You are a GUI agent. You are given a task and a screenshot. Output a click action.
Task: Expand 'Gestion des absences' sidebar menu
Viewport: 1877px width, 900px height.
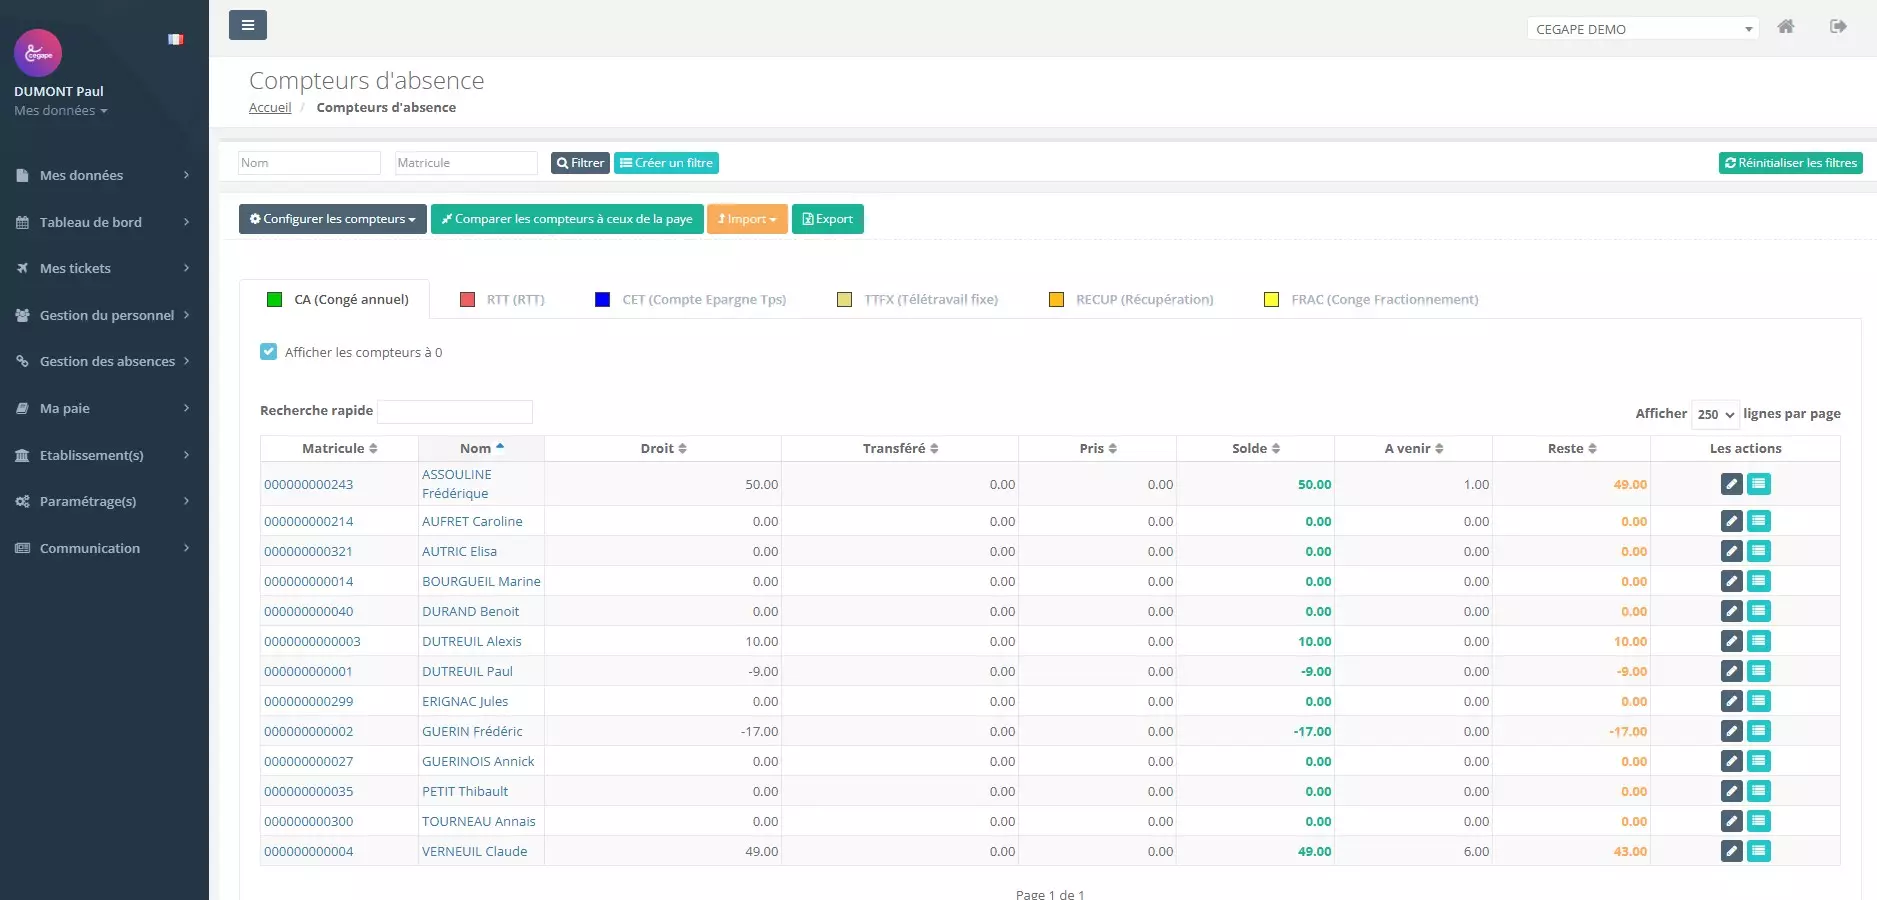click(x=104, y=361)
